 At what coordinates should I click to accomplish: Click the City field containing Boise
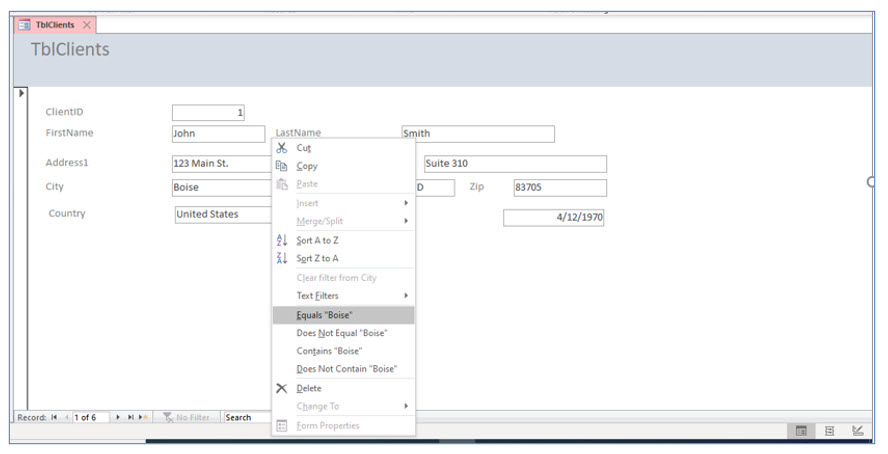[x=222, y=188]
